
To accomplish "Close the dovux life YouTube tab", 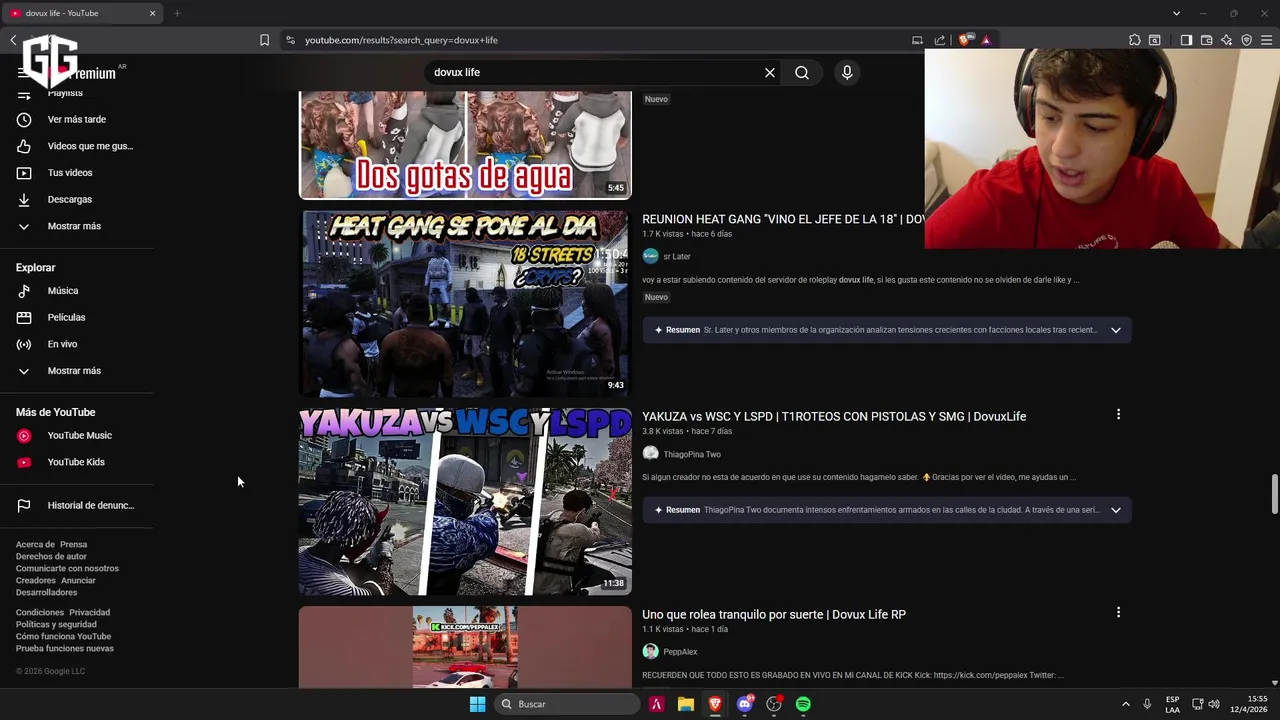I will (x=152, y=13).
